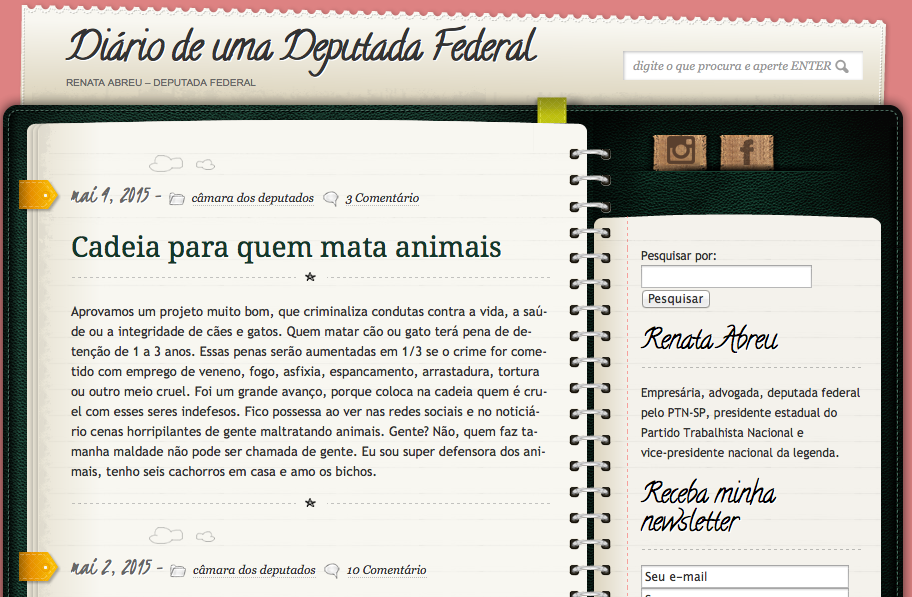Open 'câmara dos deputados' category on May 4 post
Viewport: 912px width, 597px height.
click(252, 198)
